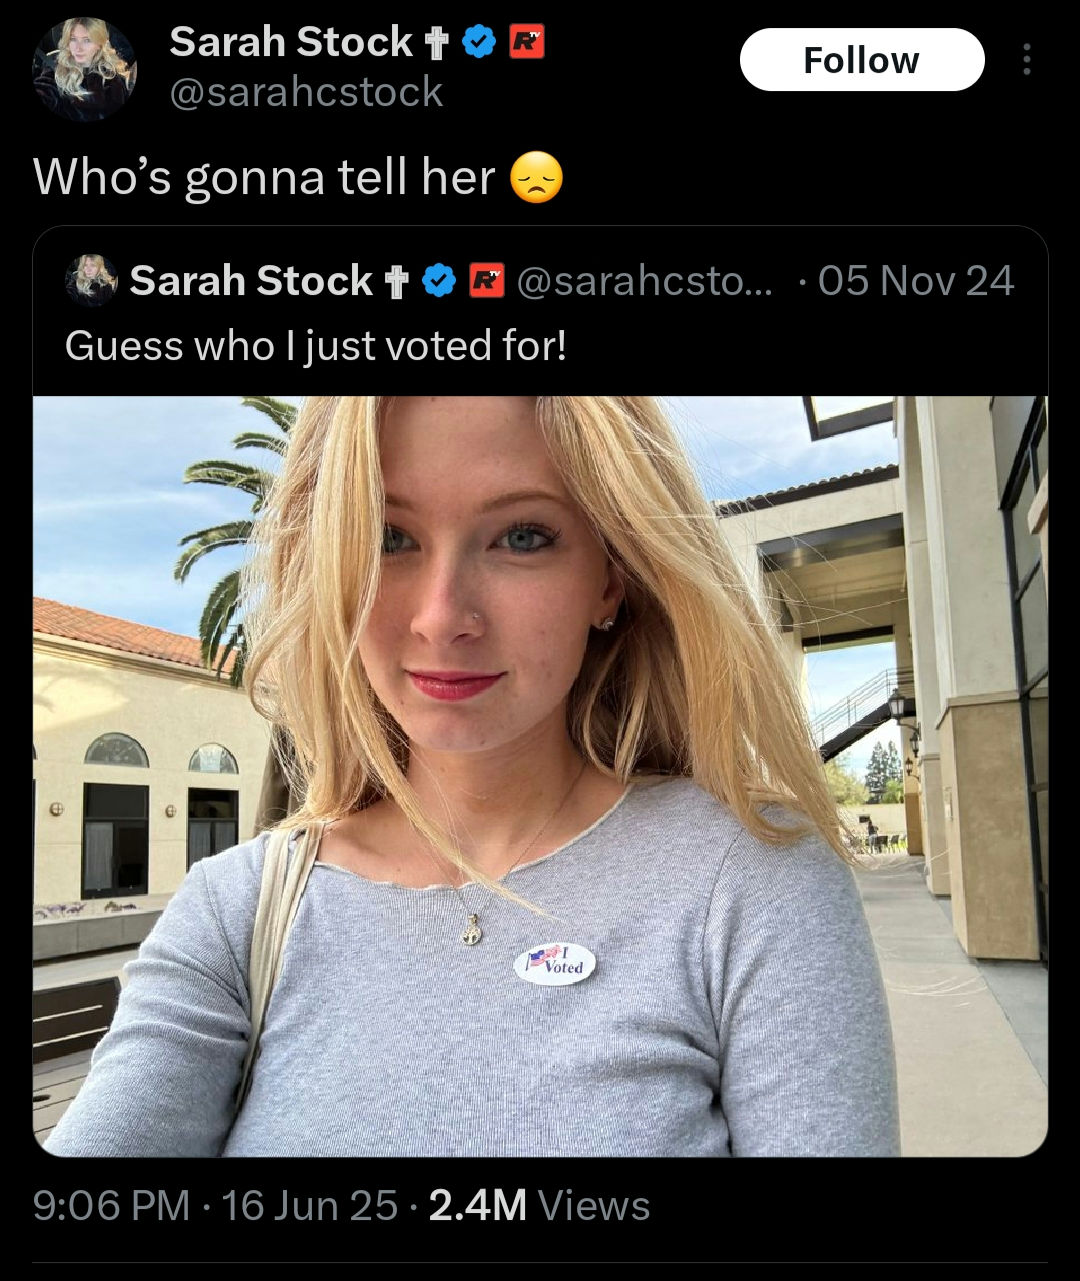
Task: Click the RTV badge in quoted tweet
Action: [486, 281]
